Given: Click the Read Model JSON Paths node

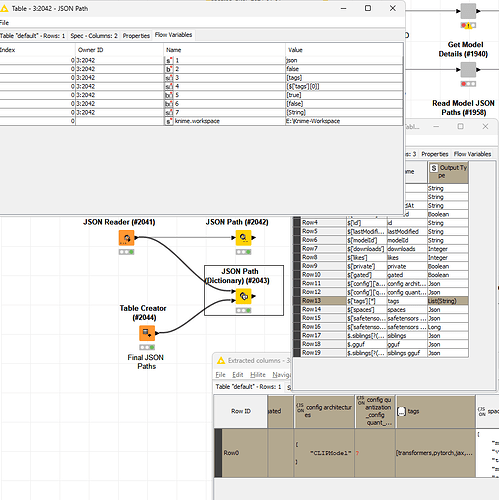Looking at the screenshot, I should [468, 70].
